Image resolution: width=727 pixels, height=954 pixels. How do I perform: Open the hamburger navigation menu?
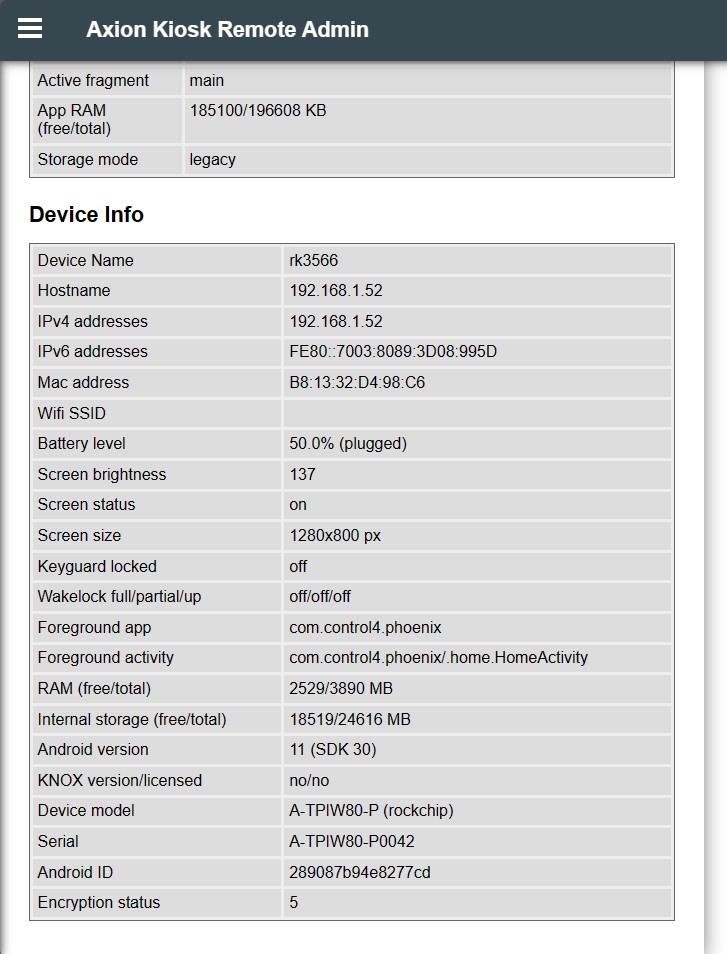pyautogui.click(x=30, y=29)
